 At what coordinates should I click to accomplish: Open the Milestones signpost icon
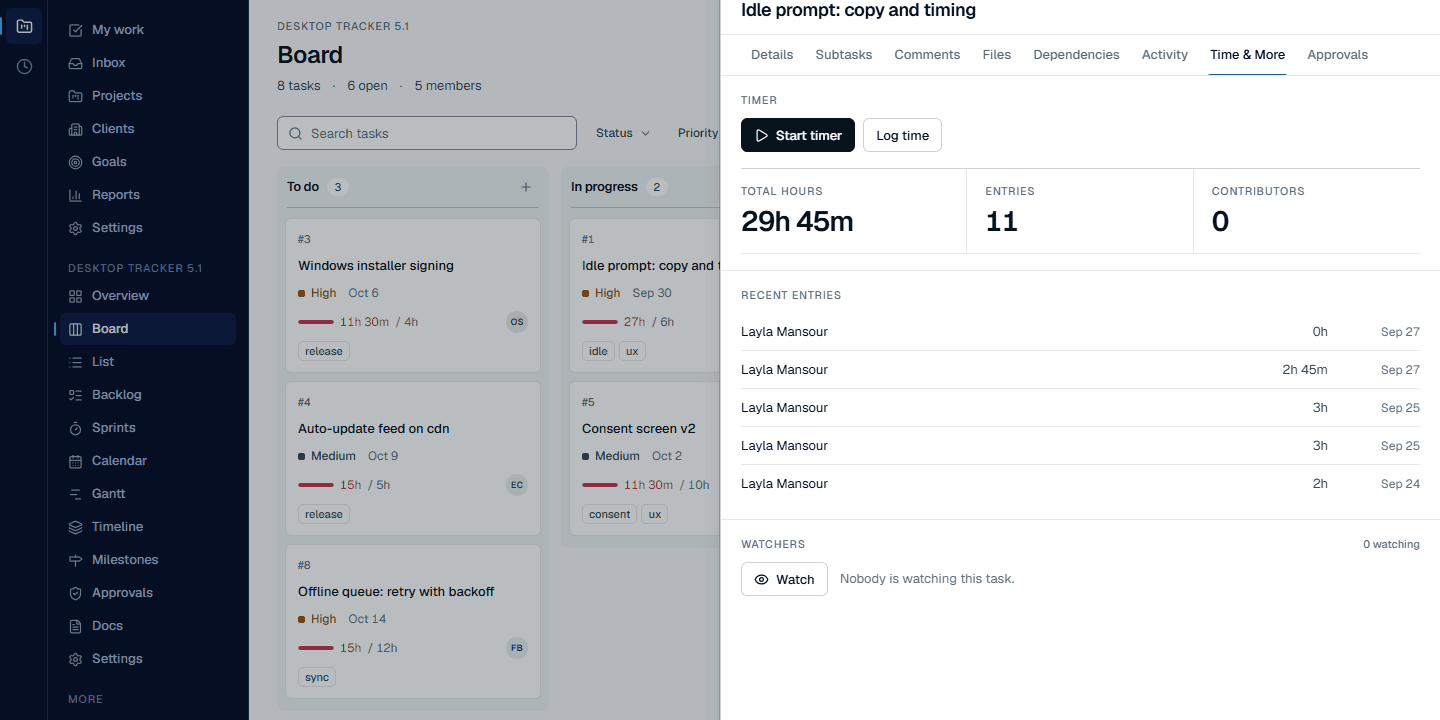(x=75, y=560)
